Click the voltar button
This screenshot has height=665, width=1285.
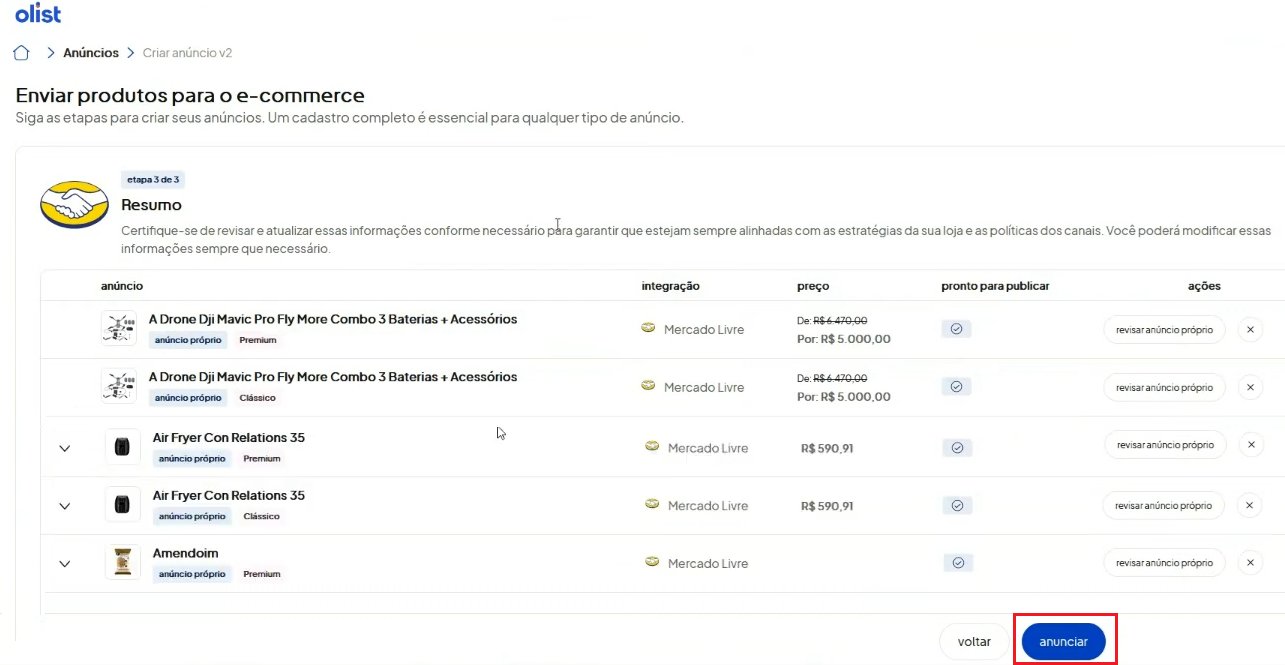(974, 642)
